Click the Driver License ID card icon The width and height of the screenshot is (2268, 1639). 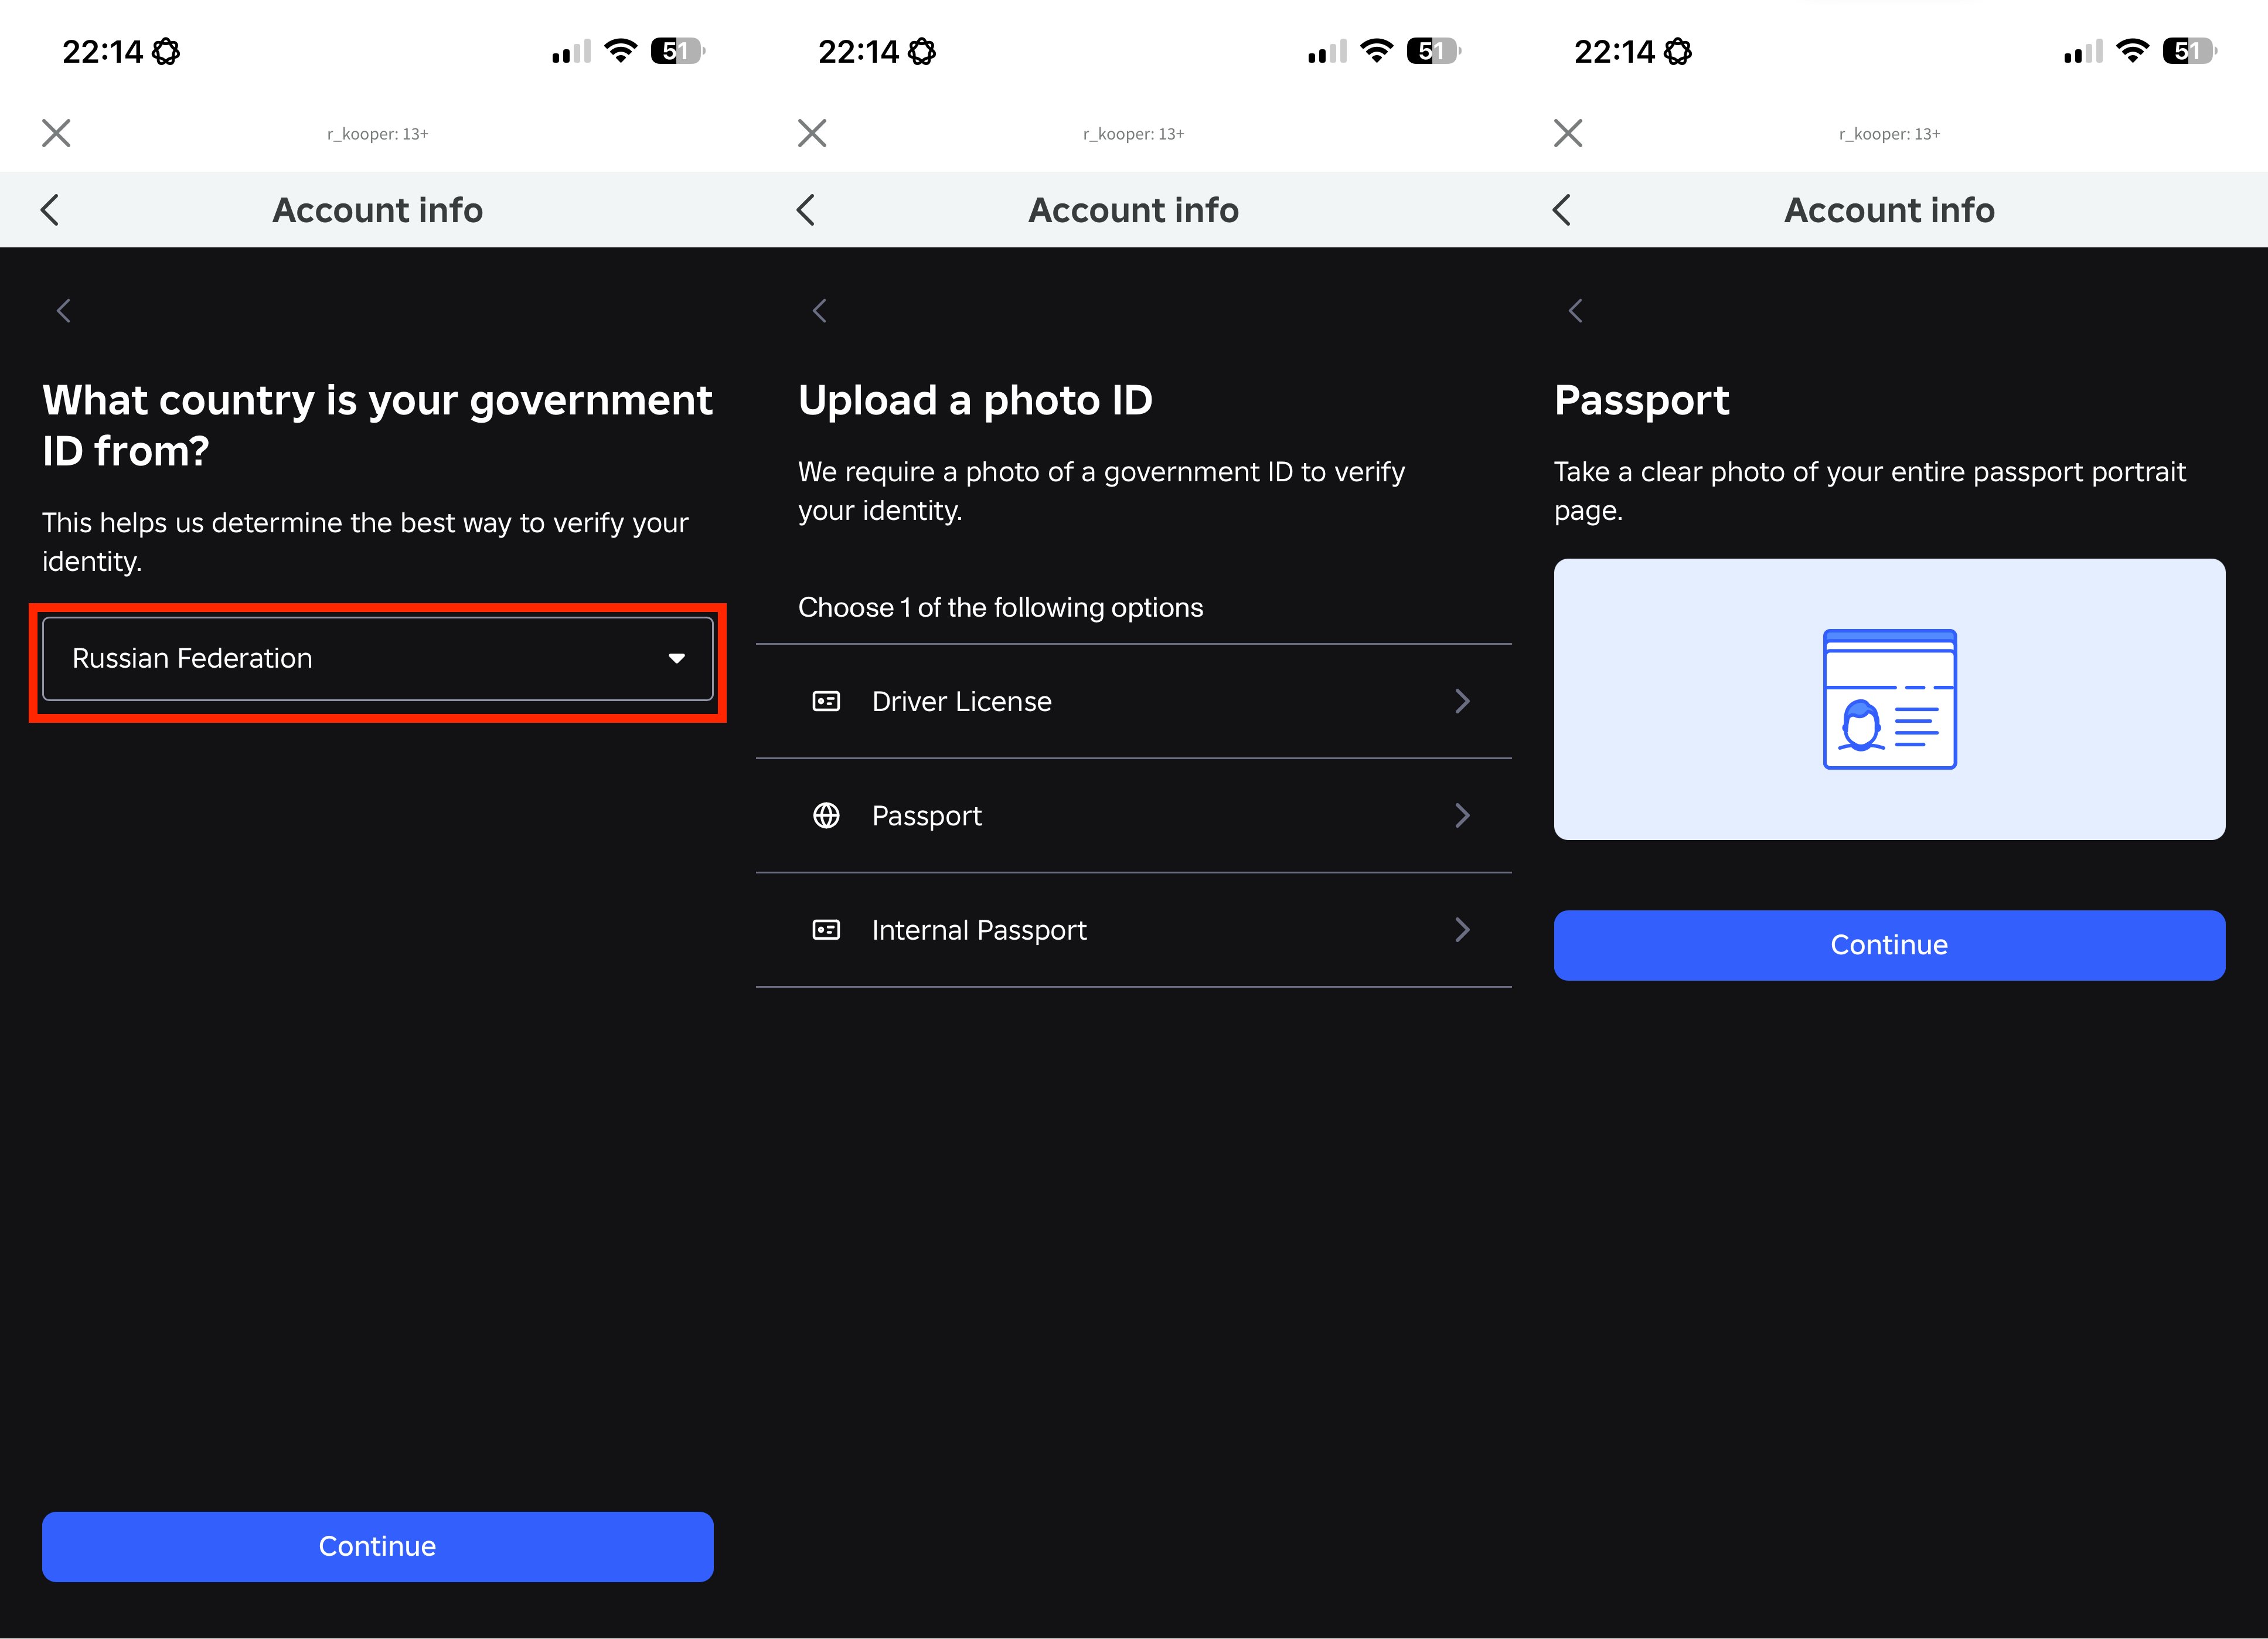826,701
